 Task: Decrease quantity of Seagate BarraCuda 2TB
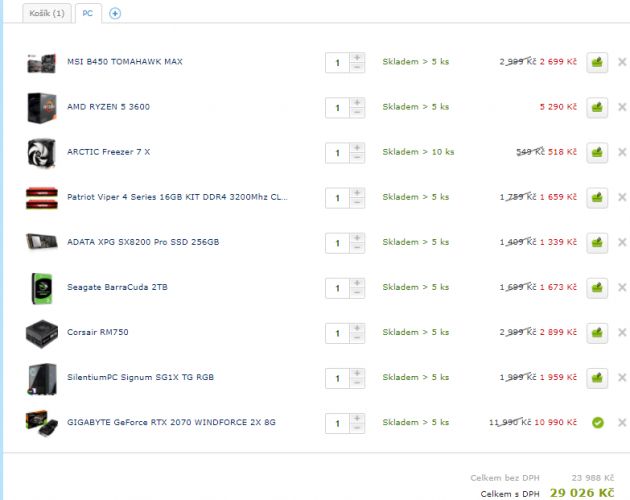(x=357, y=293)
